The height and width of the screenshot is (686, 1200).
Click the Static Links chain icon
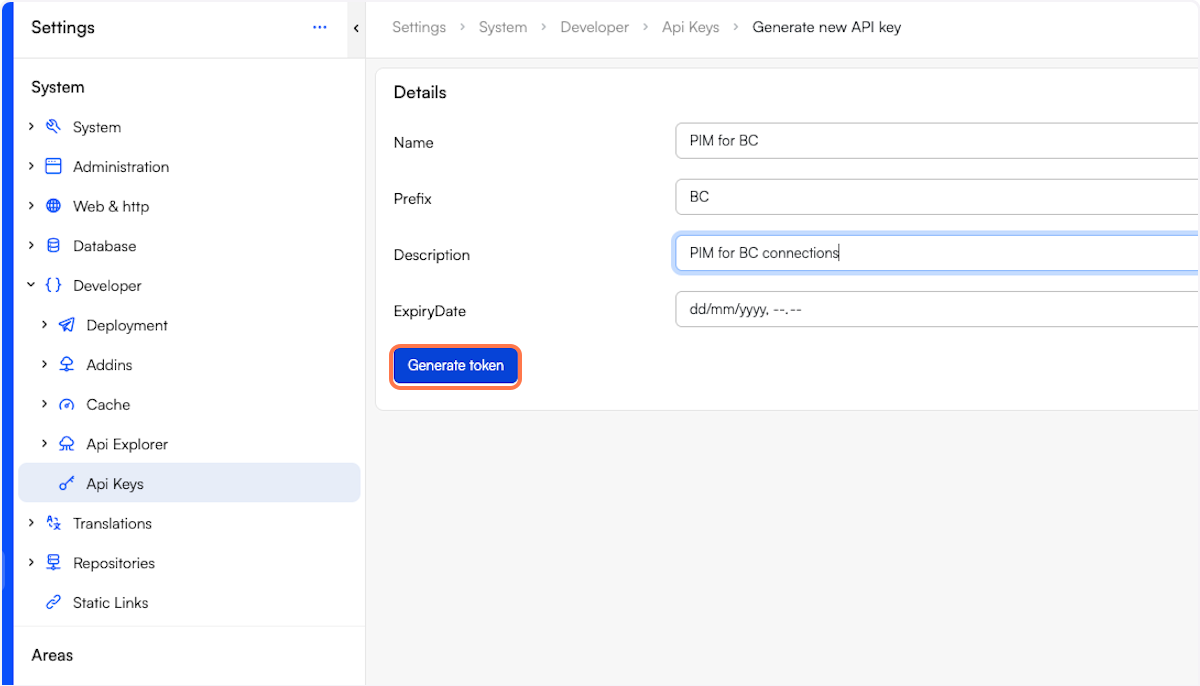54,603
